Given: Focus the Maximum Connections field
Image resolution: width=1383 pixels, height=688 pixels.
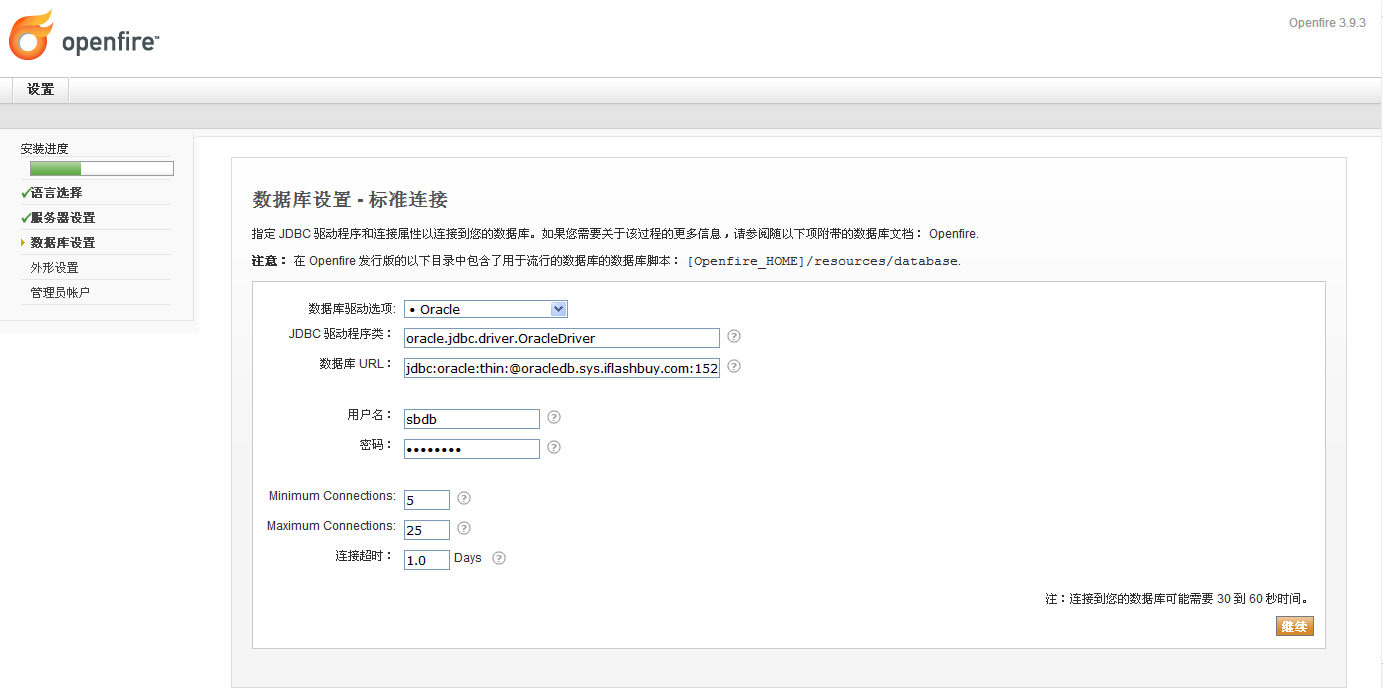Looking at the screenshot, I should (x=427, y=530).
